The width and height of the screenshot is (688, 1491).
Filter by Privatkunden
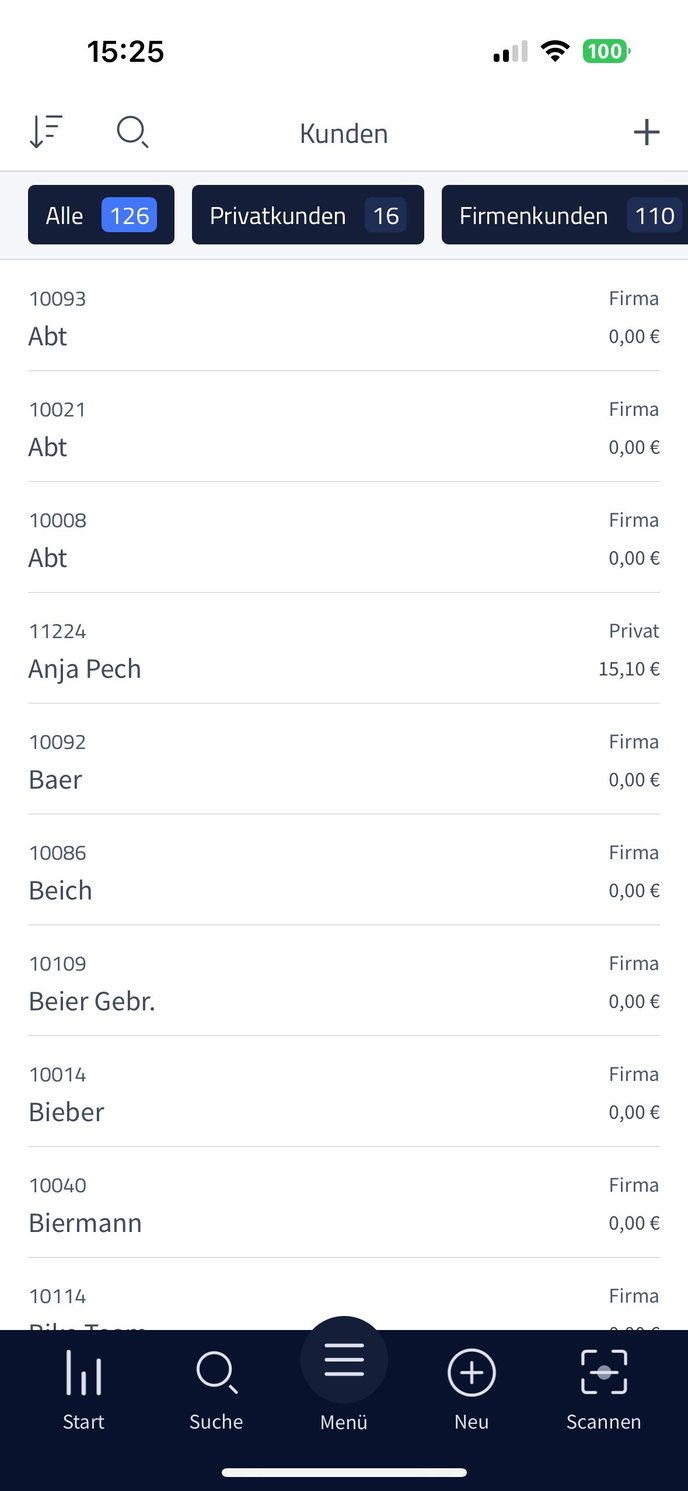[x=308, y=215]
